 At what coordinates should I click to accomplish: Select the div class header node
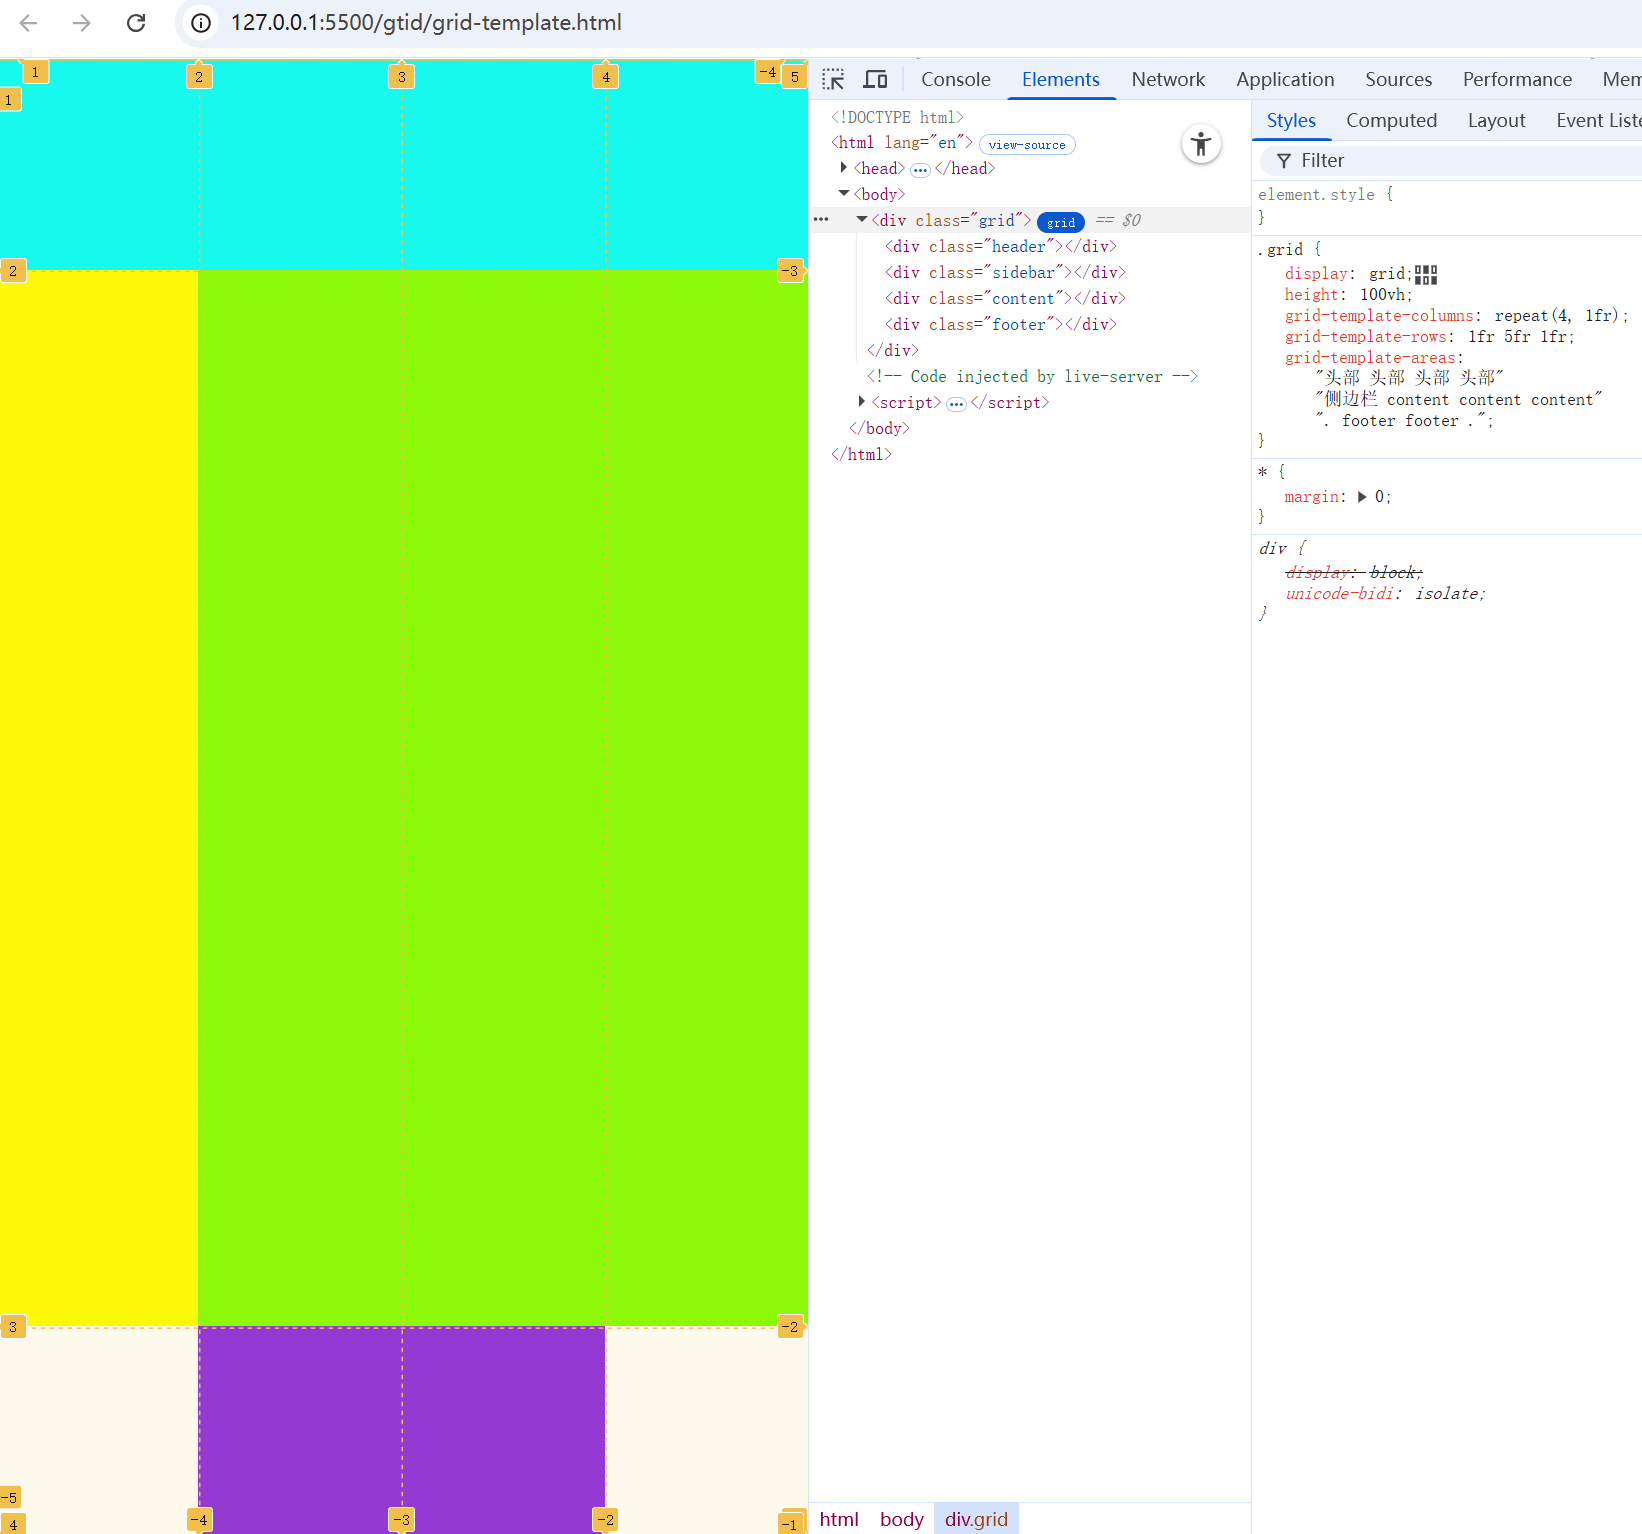pos(1000,246)
